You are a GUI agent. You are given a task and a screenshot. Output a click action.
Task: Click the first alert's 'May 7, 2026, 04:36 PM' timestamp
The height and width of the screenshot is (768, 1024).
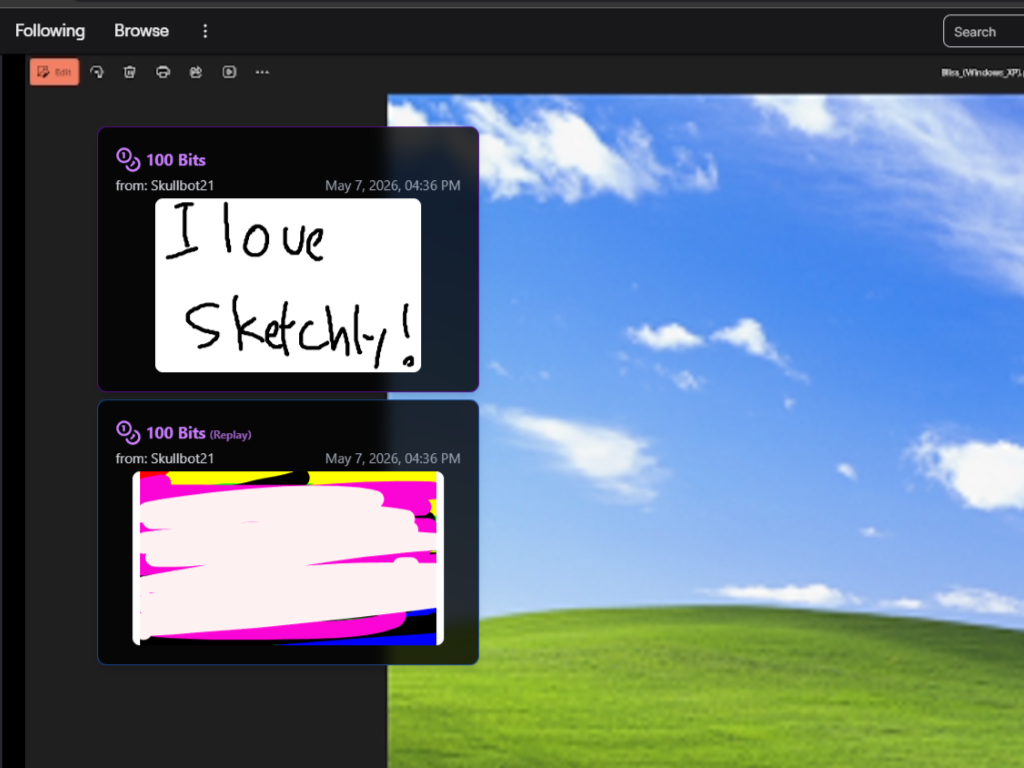pyautogui.click(x=392, y=185)
